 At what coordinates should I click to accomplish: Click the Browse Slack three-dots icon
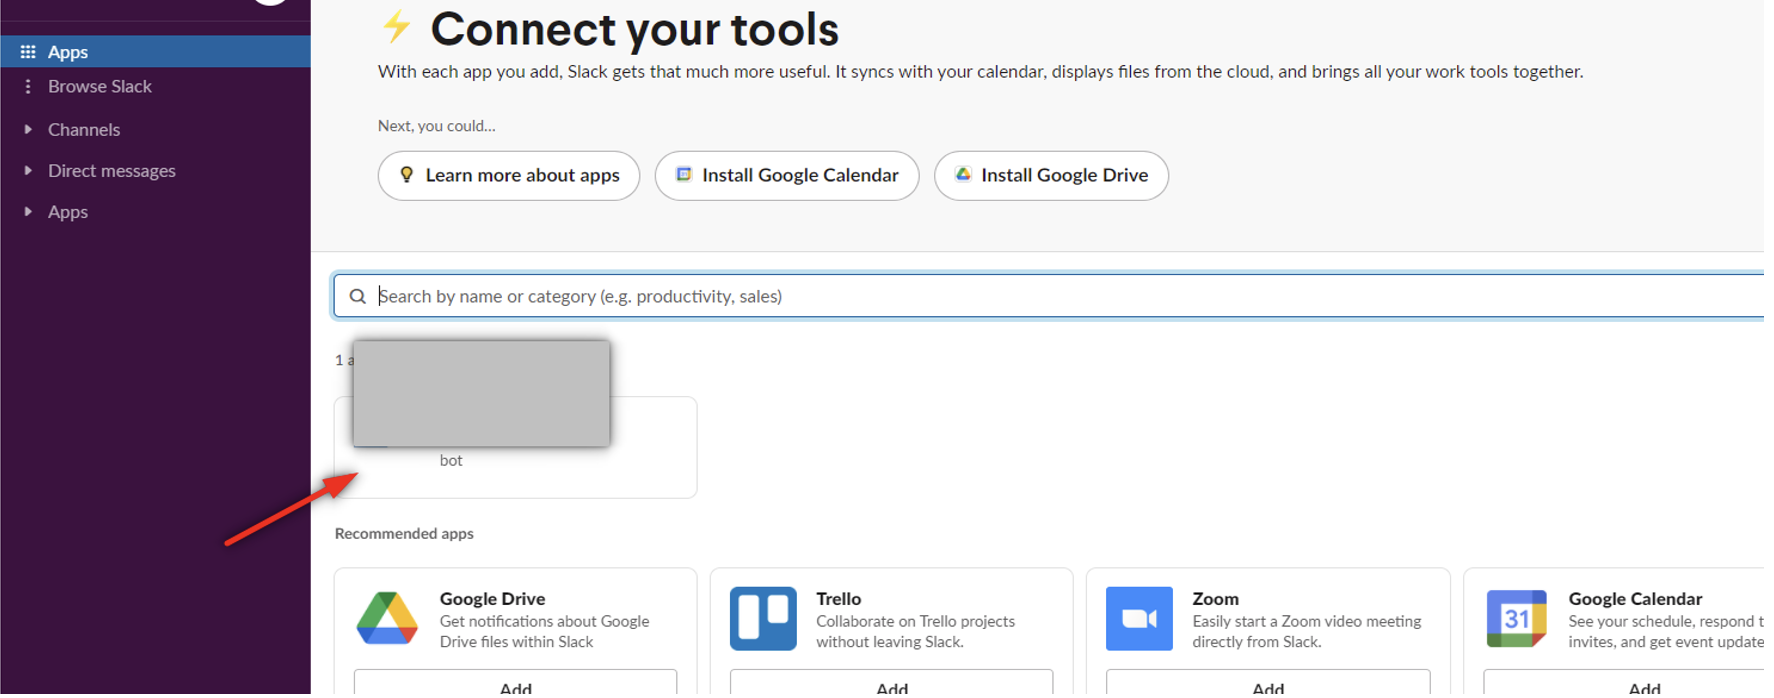pyautogui.click(x=28, y=87)
